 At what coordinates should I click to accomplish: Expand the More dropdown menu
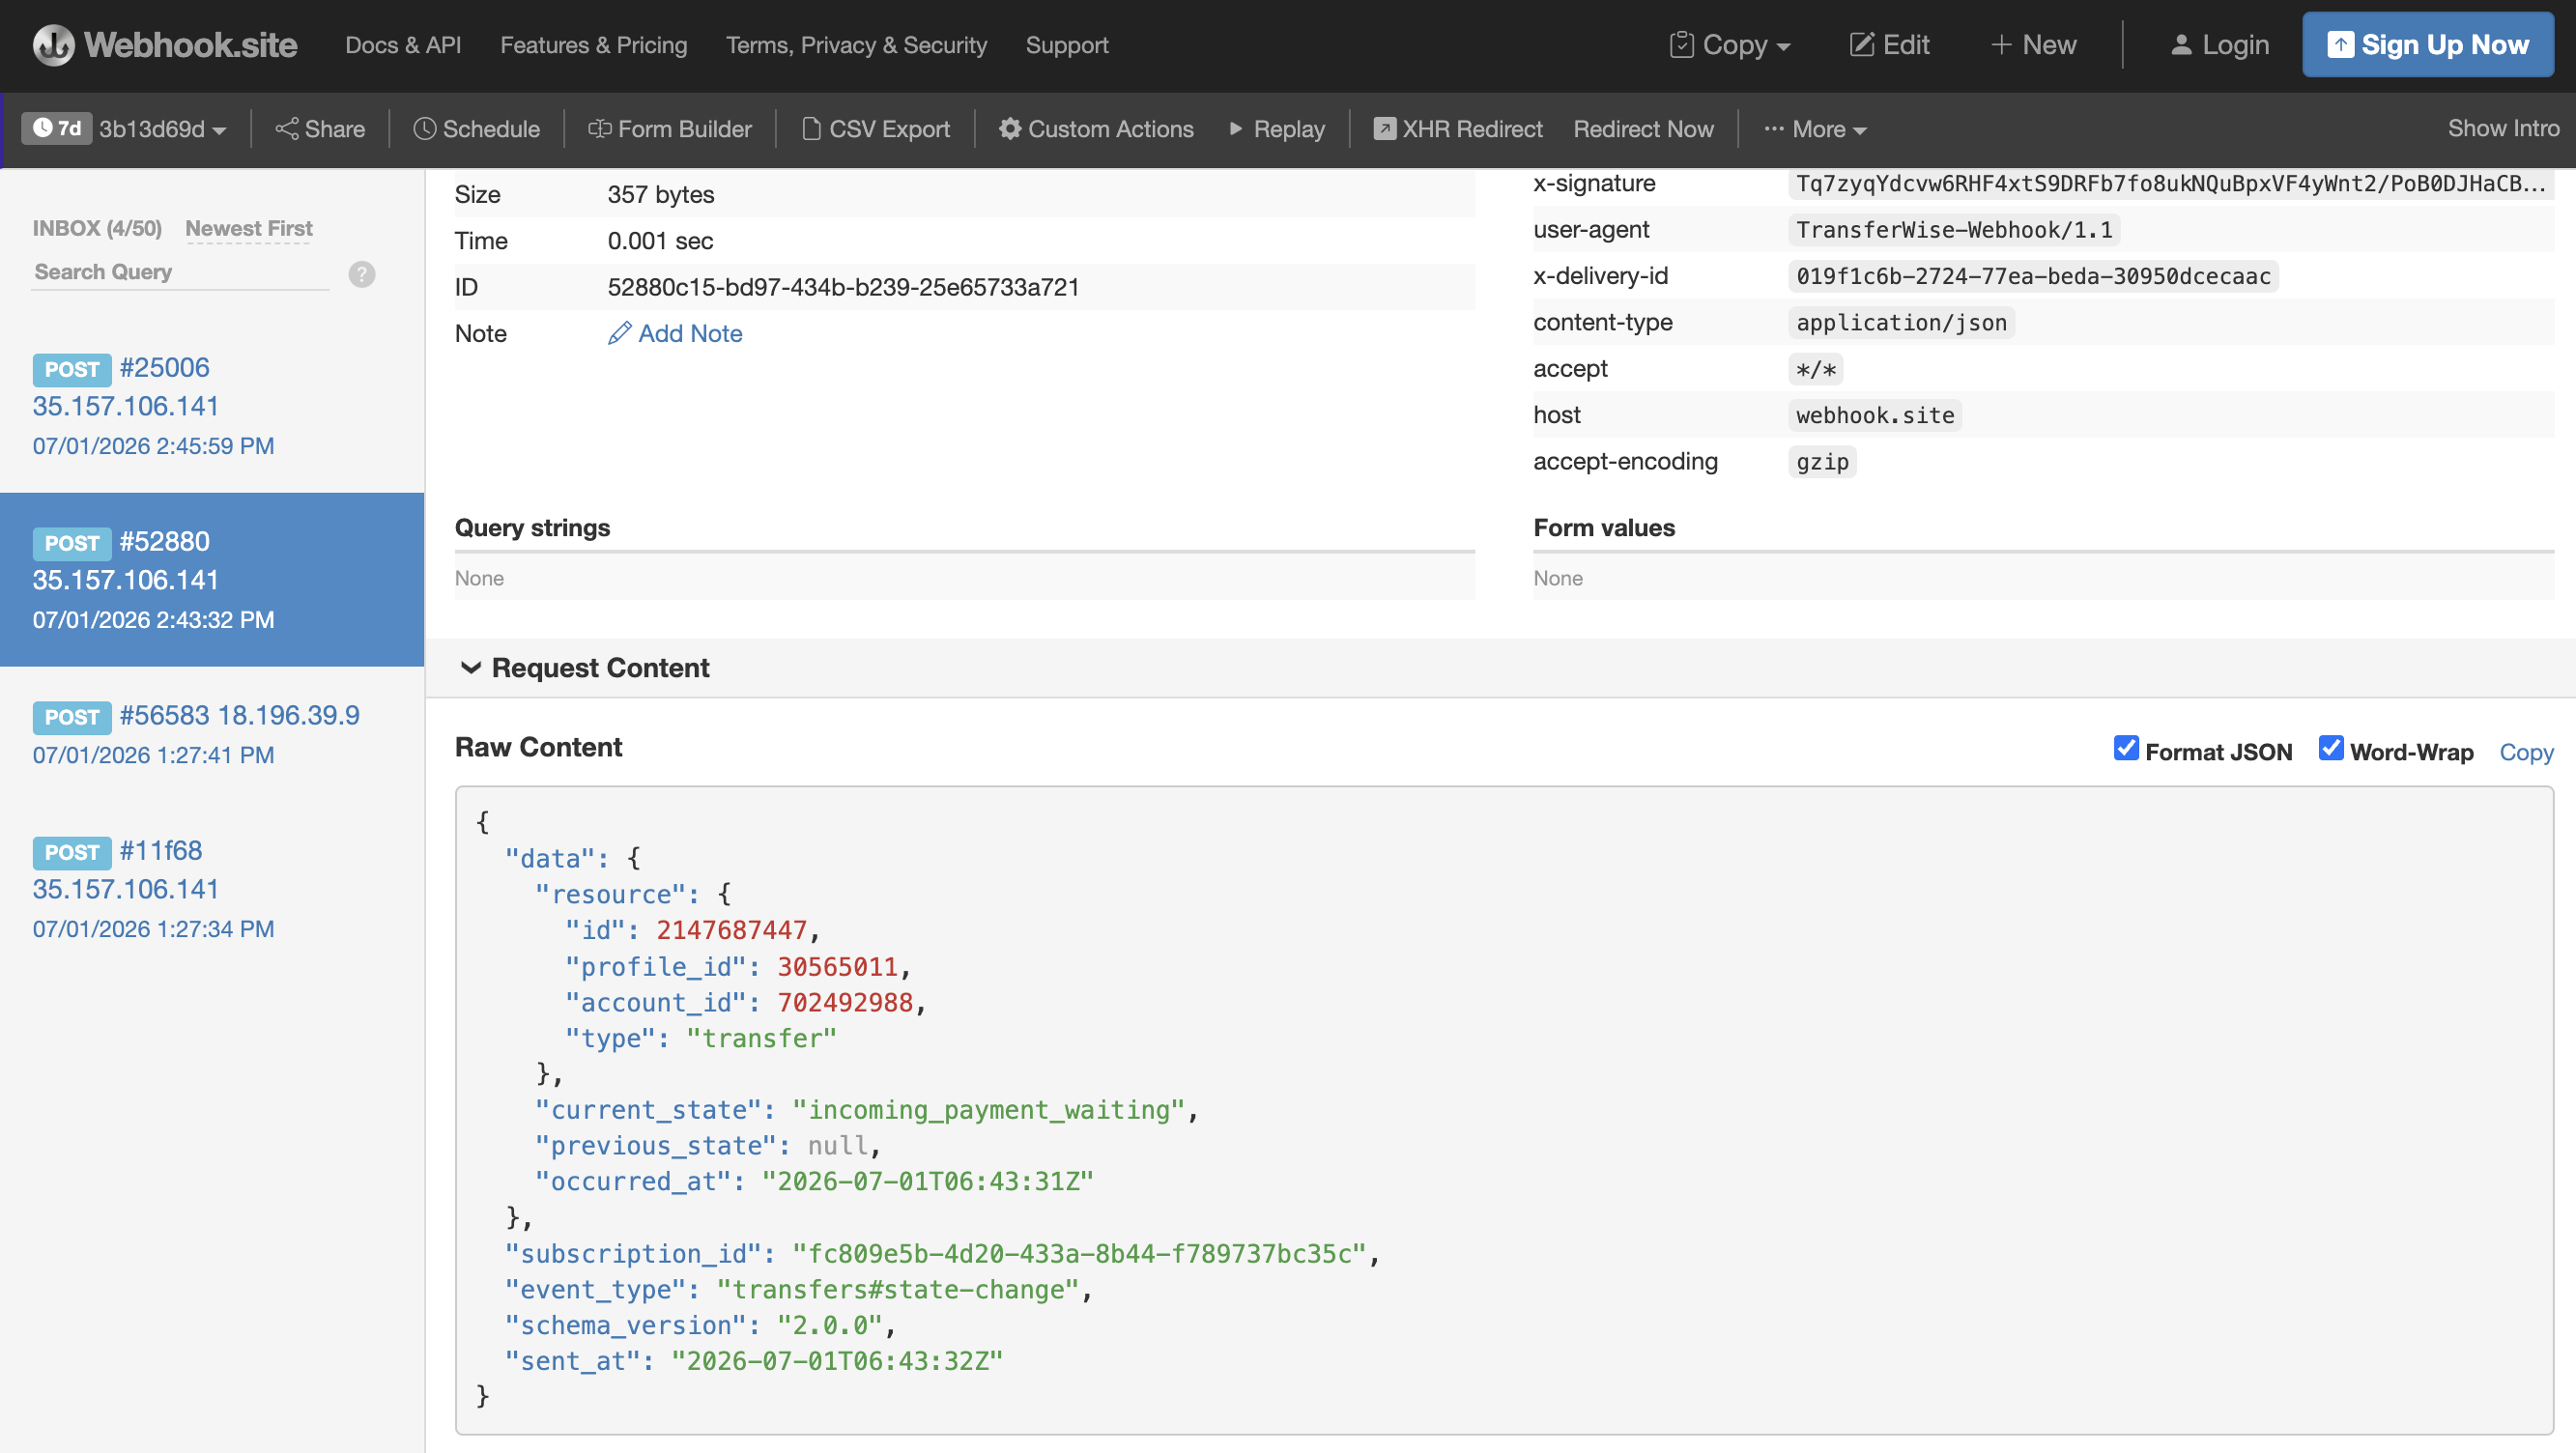[1815, 129]
